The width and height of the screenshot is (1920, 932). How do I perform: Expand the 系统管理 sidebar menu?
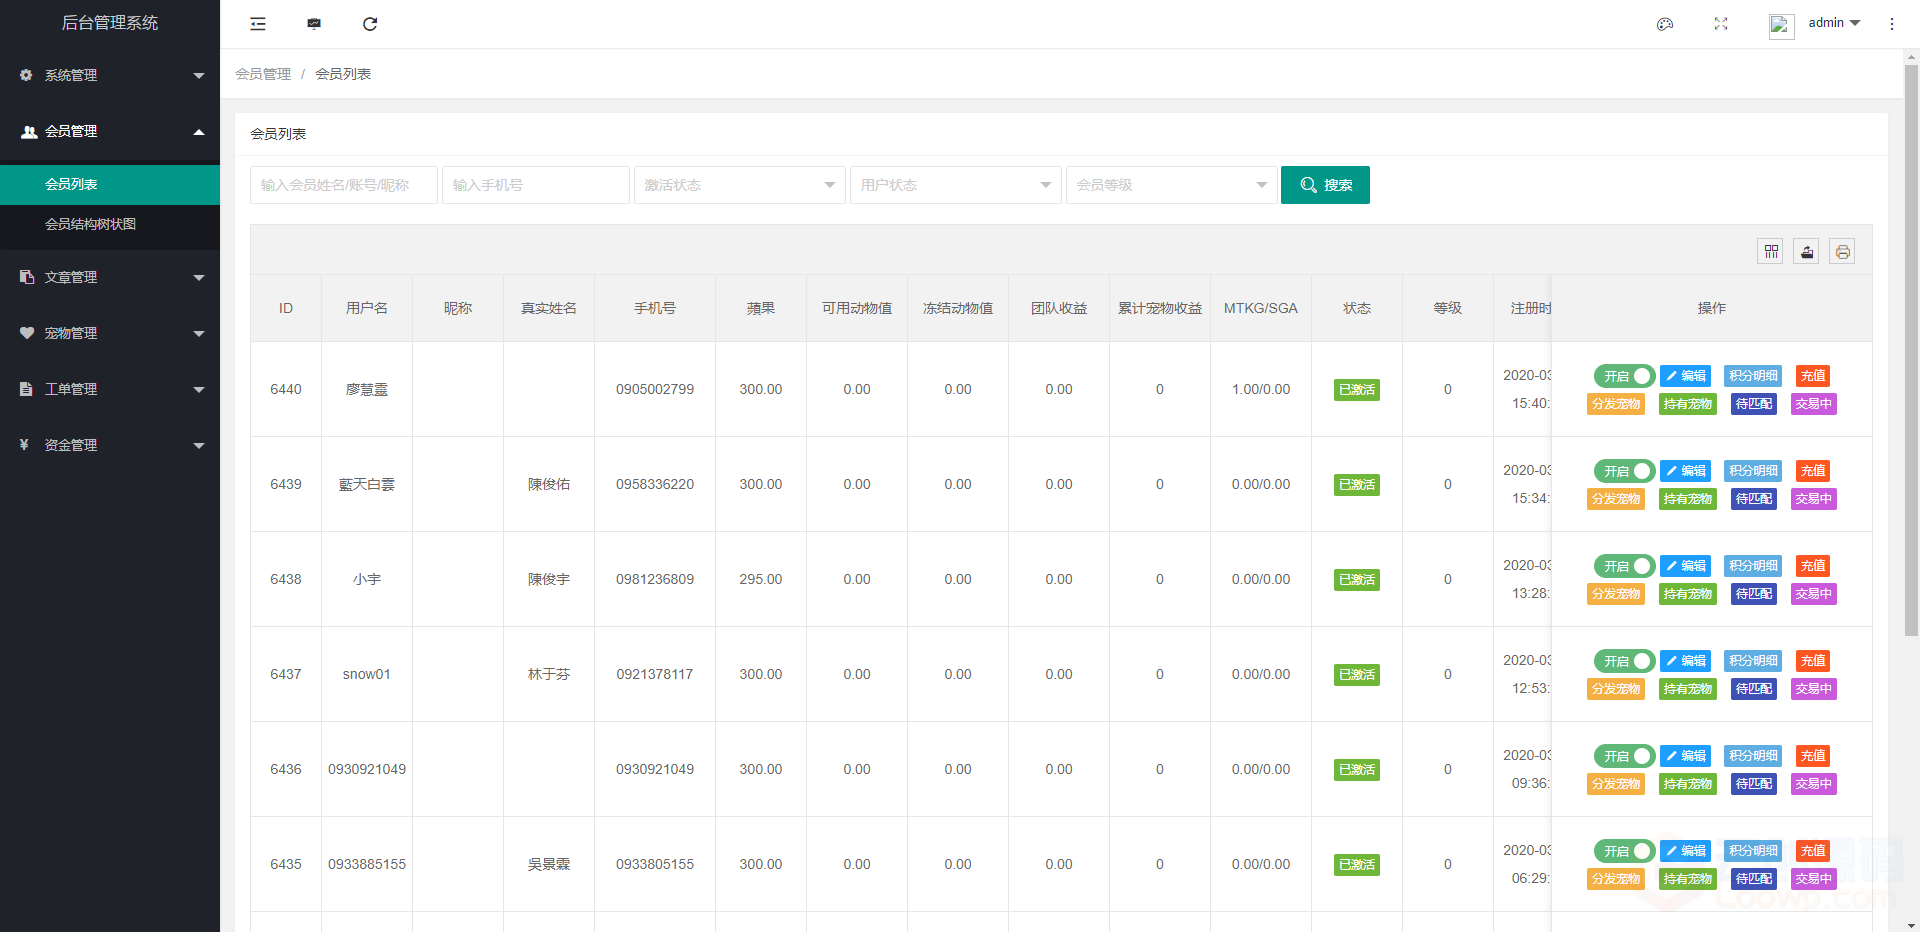point(110,75)
